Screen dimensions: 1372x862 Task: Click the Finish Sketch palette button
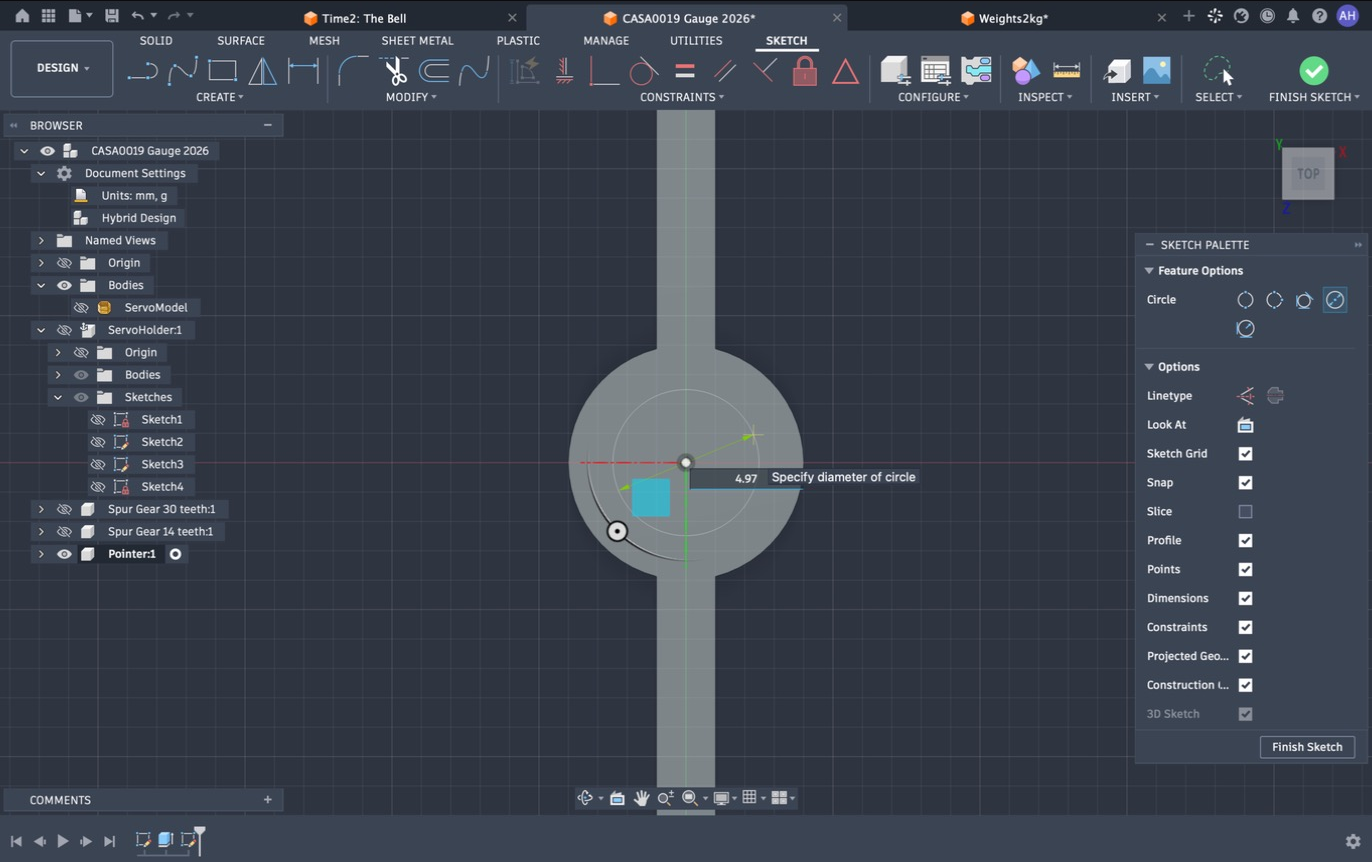(x=1307, y=748)
